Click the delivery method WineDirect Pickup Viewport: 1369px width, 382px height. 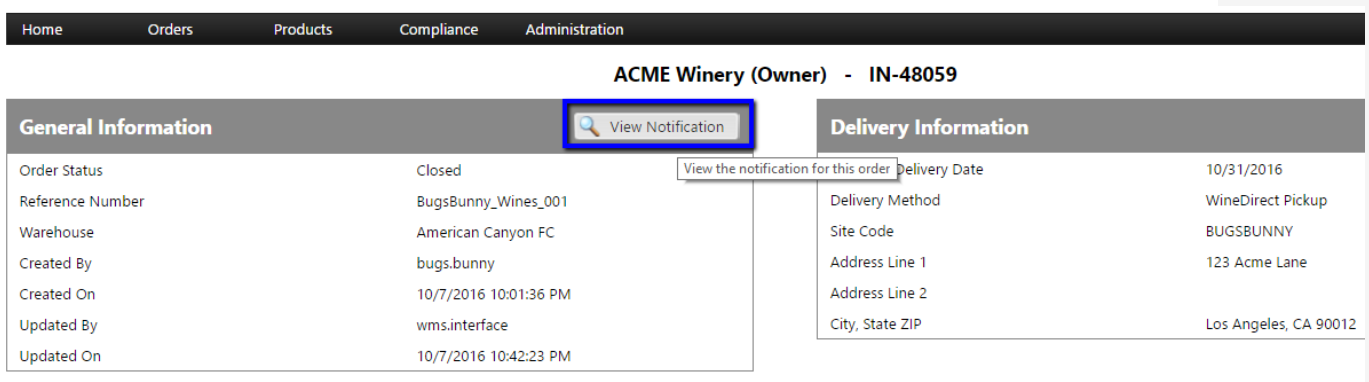point(1267,200)
